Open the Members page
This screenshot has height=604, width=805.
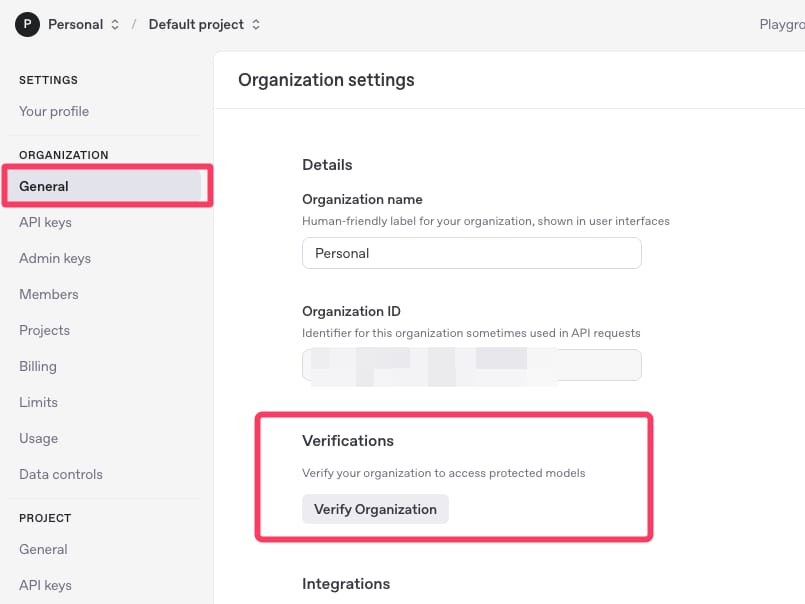pos(48,294)
